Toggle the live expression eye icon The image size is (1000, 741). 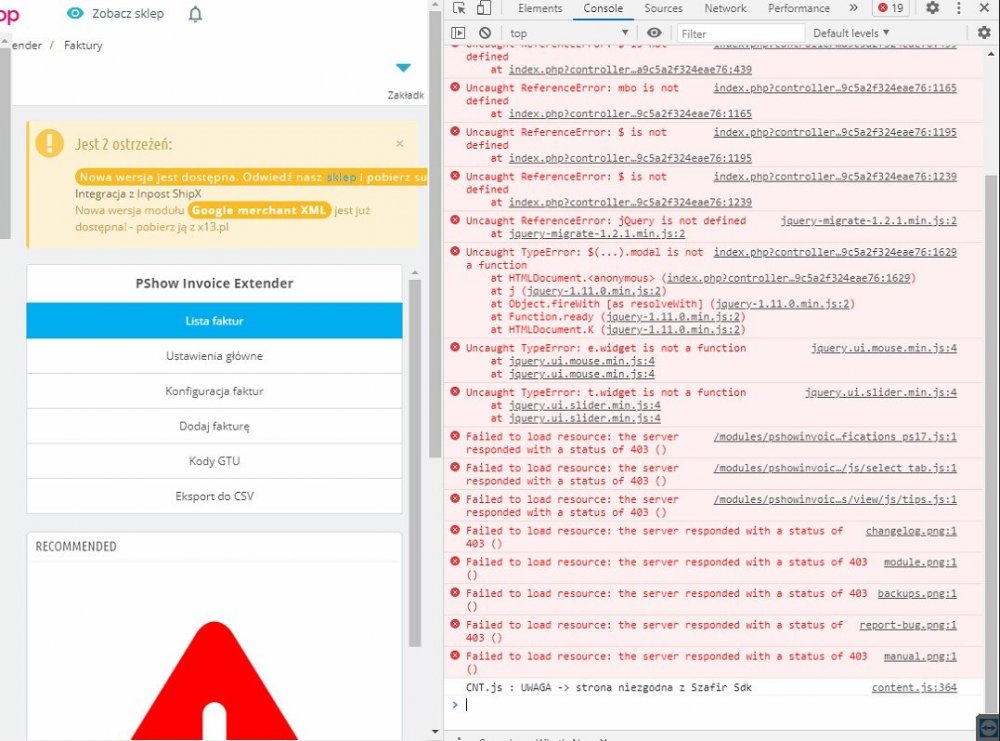point(654,33)
